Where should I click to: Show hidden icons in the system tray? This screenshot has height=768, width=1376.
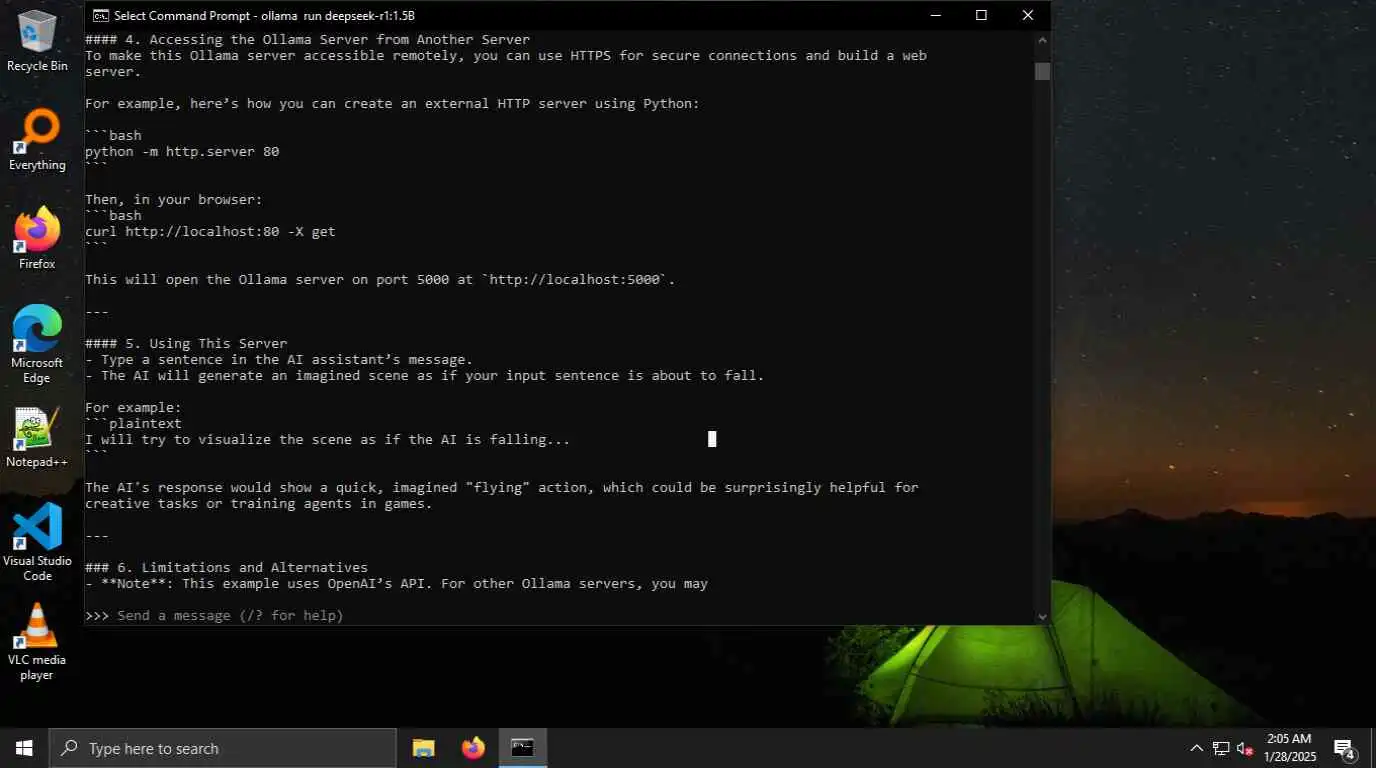pyautogui.click(x=1196, y=748)
